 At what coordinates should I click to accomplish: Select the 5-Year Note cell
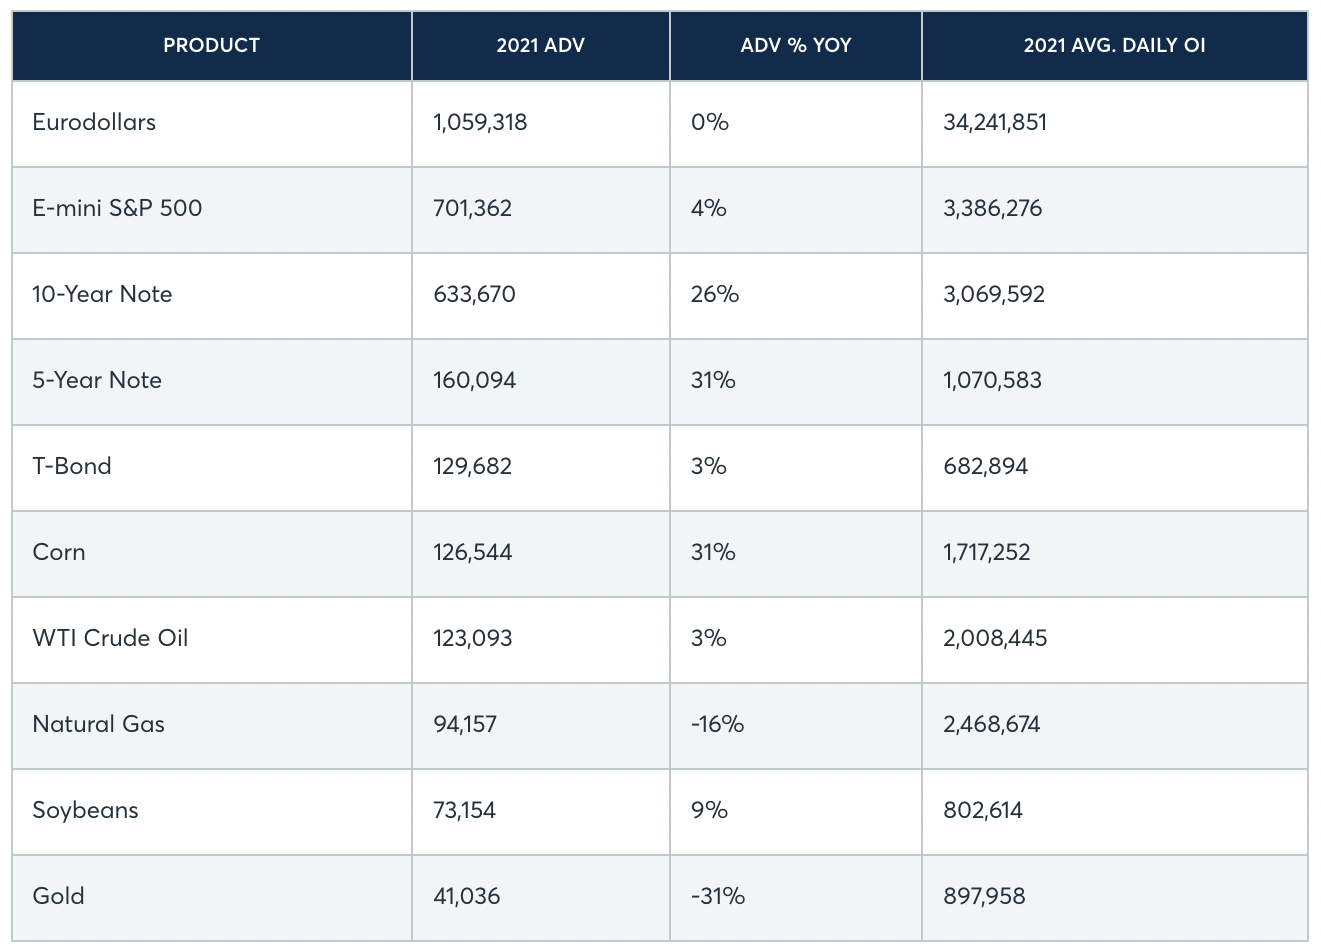(211, 382)
